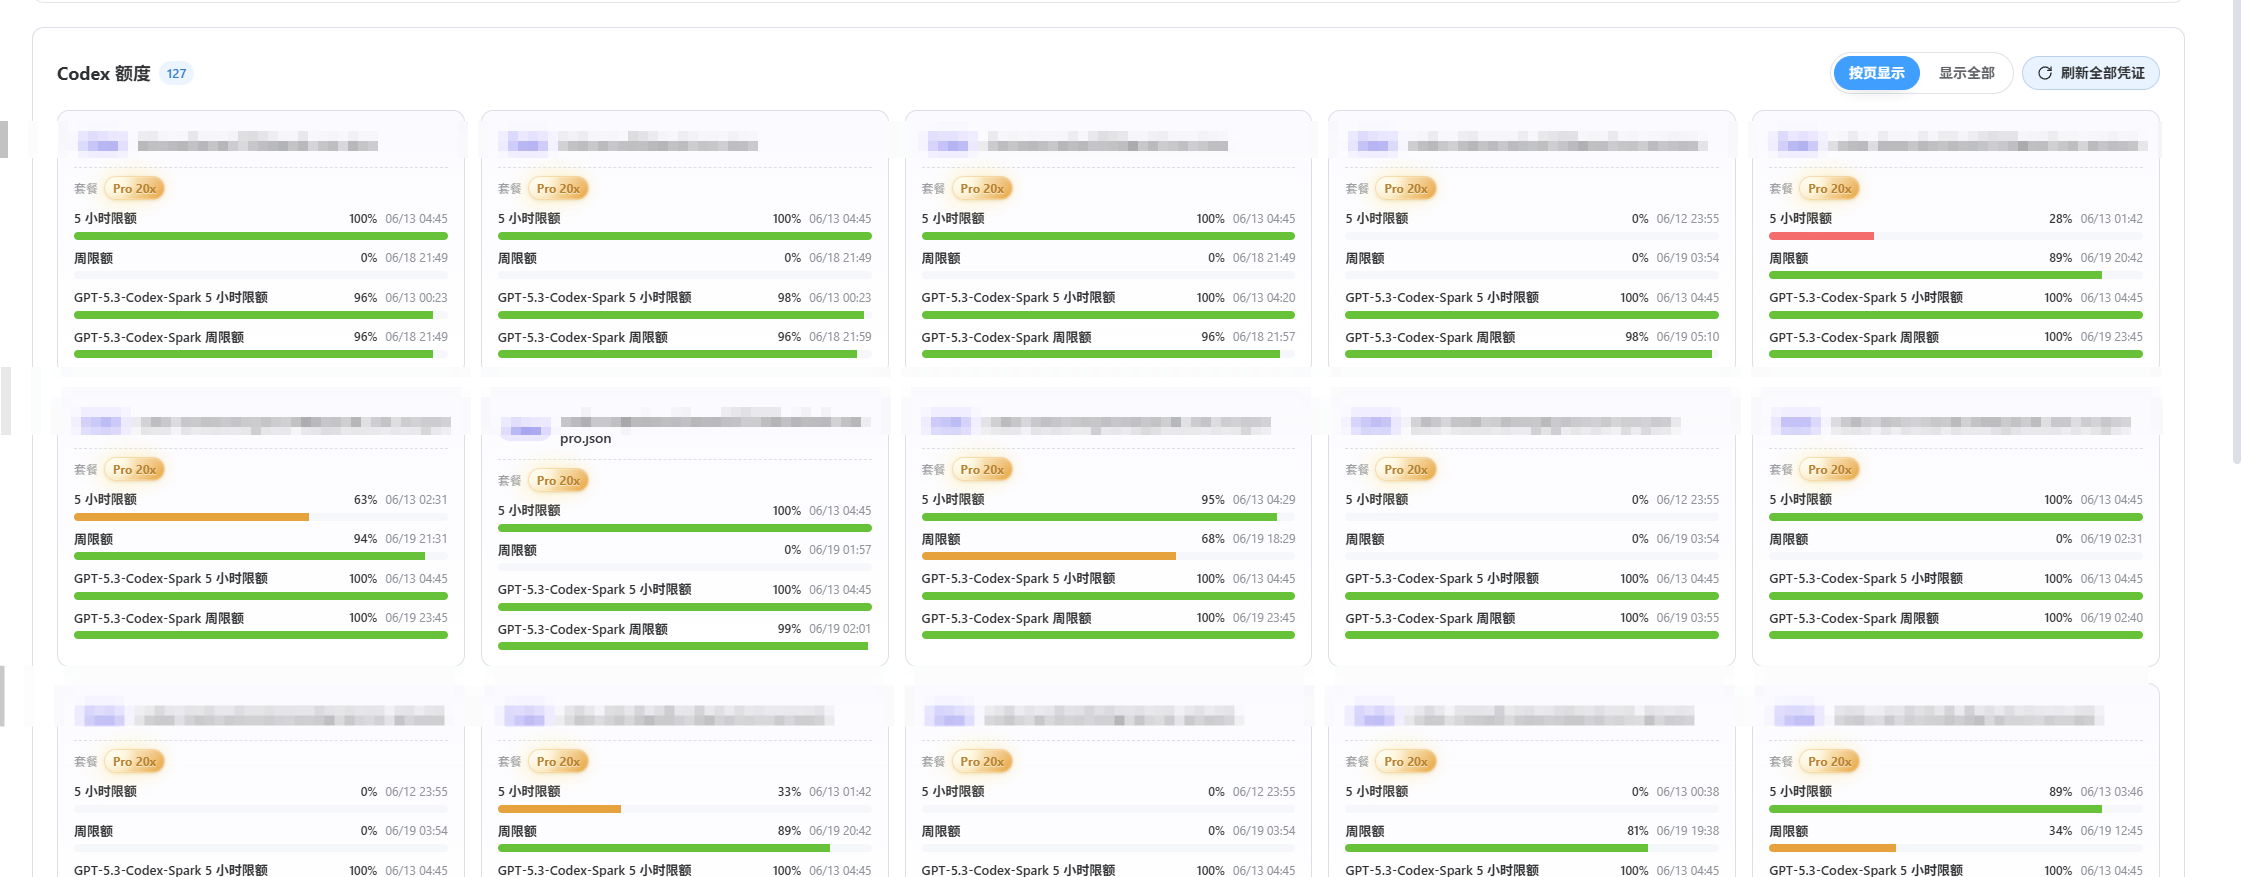Image resolution: width=2242 pixels, height=877 pixels.
Task: Click the 06/13 02:31 reset time
Action: pos(416,500)
